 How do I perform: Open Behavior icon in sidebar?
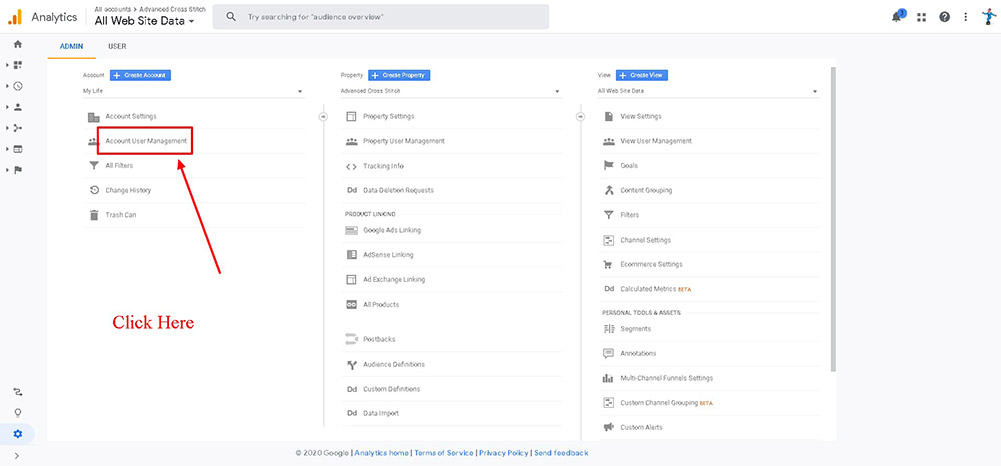coord(18,149)
